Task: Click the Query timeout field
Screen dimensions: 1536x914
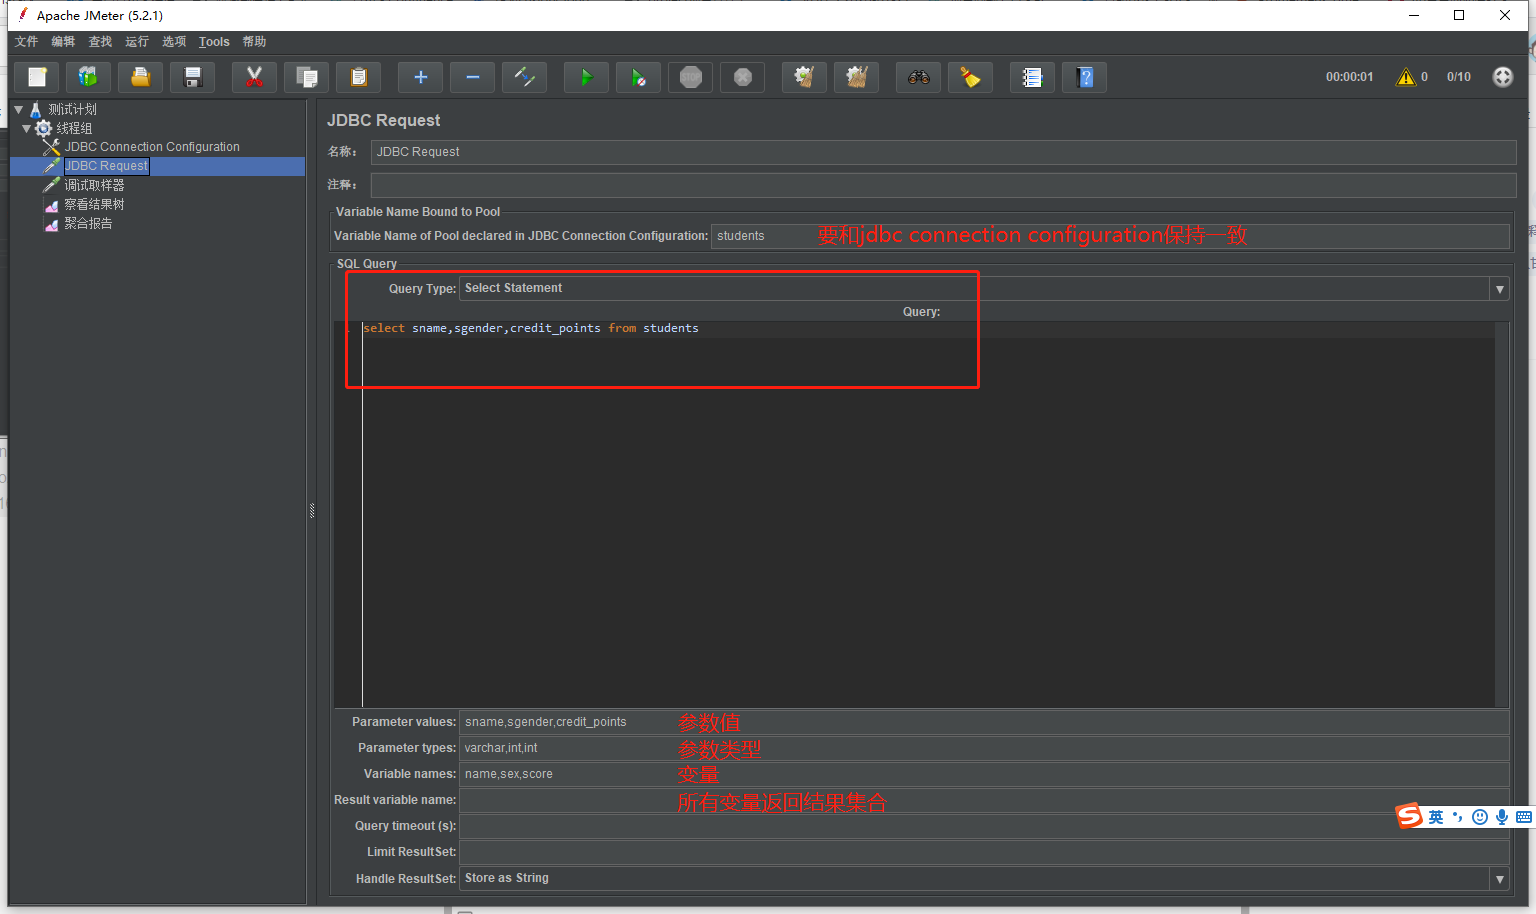Action: [984, 826]
